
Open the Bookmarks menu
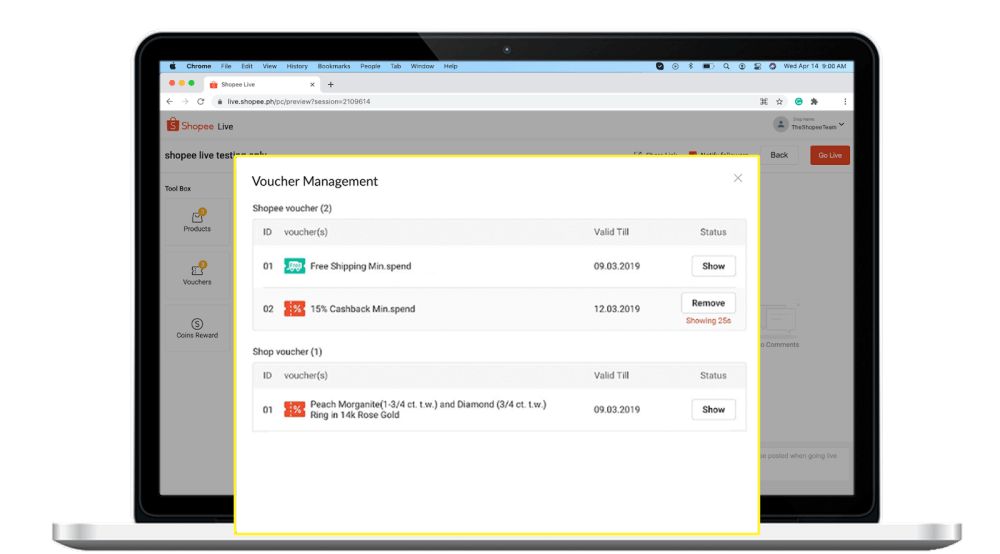pos(334,66)
